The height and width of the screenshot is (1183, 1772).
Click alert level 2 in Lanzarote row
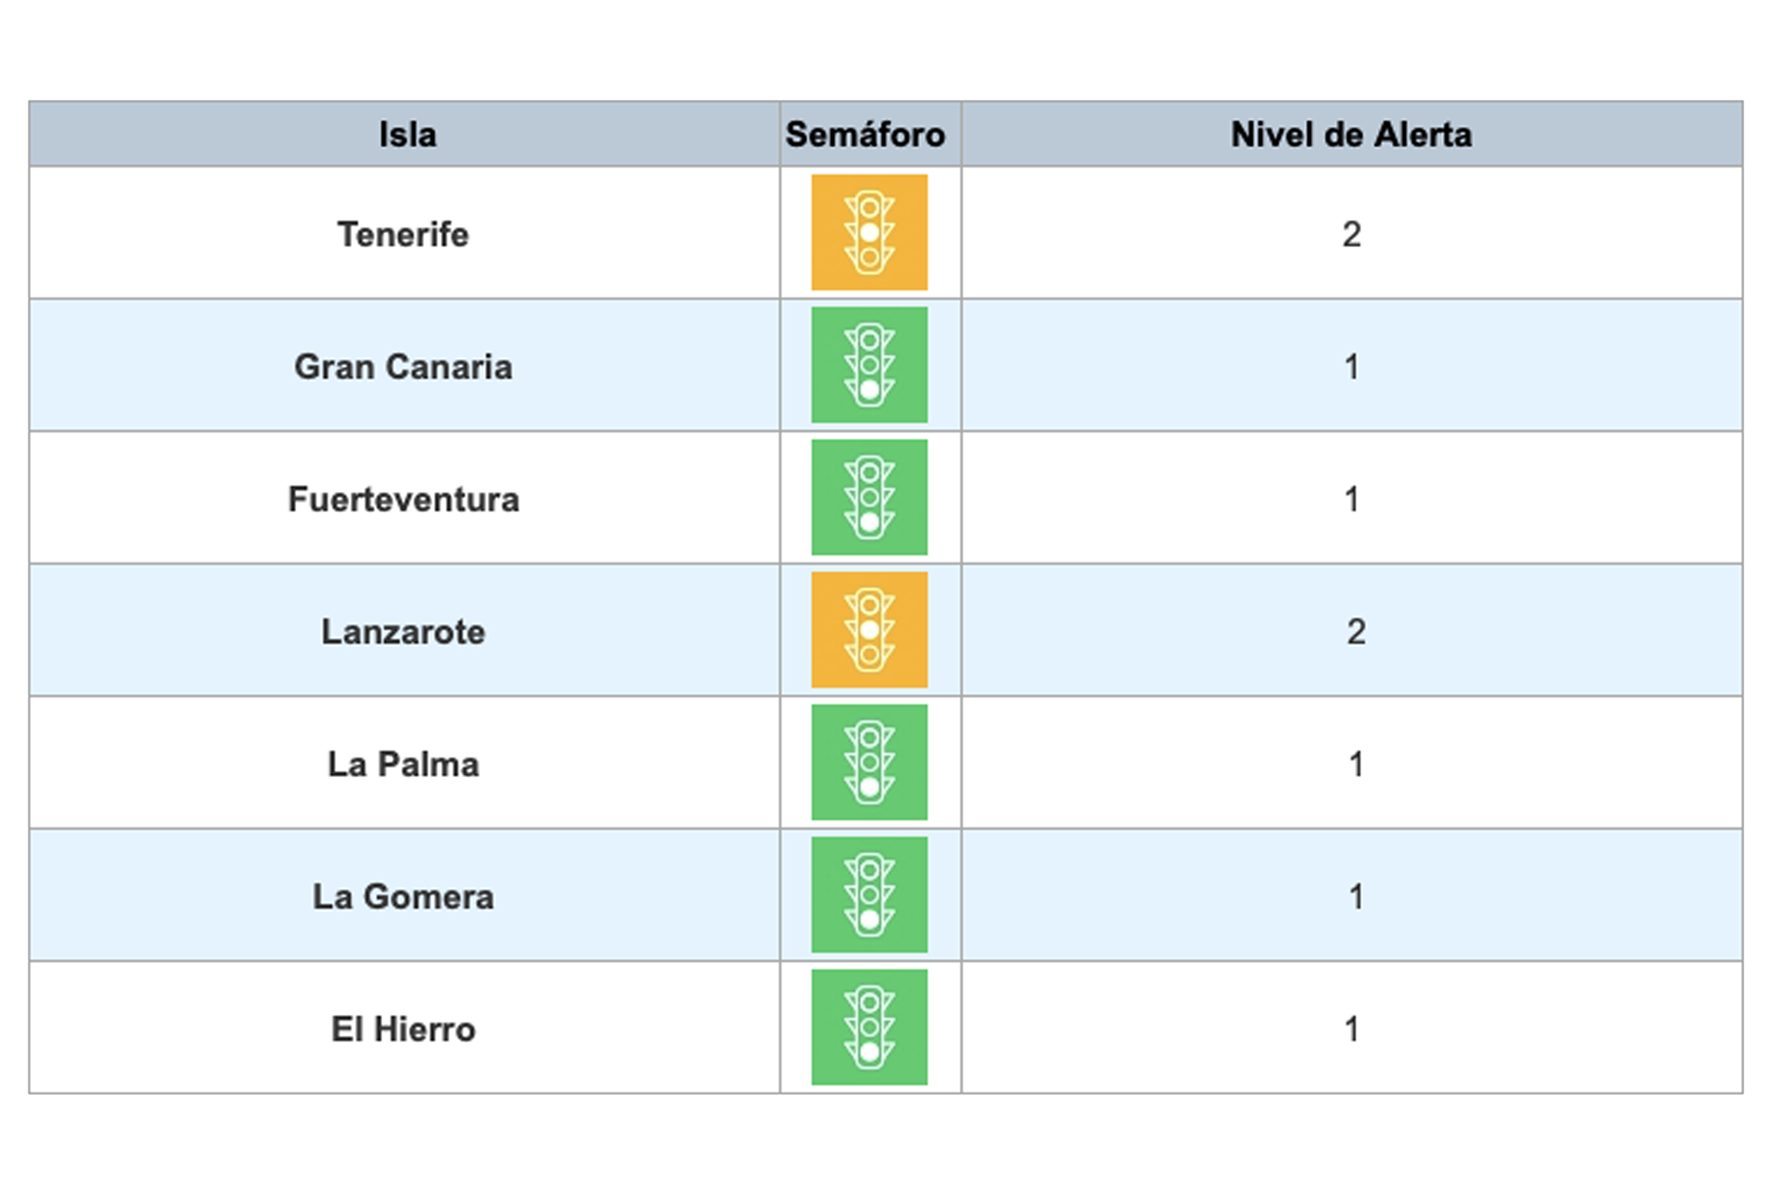(x=1355, y=632)
